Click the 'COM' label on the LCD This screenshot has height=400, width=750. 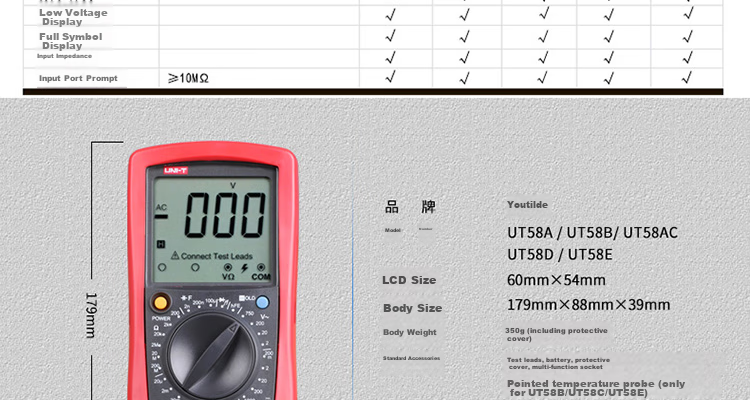coord(261,277)
